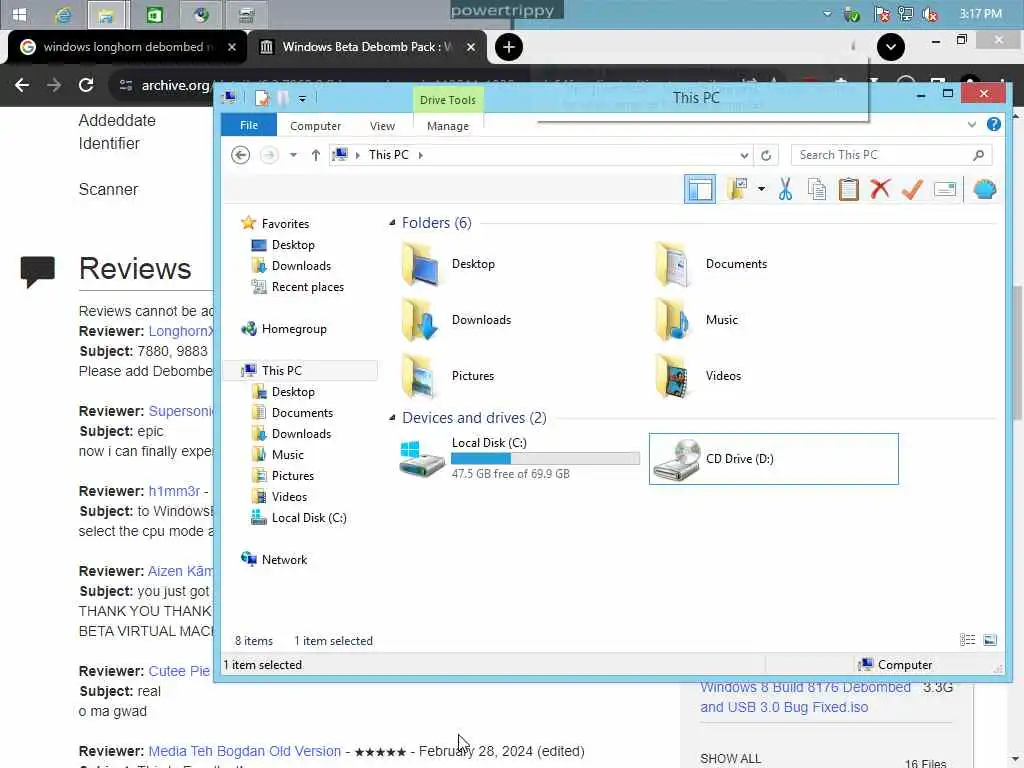Open h1mm3r reviewer link
This screenshot has width=1024, height=768.
[x=174, y=491]
